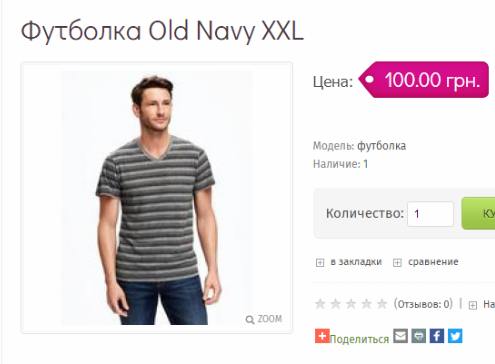Focus the 'Количество' quantity field

tap(430, 214)
